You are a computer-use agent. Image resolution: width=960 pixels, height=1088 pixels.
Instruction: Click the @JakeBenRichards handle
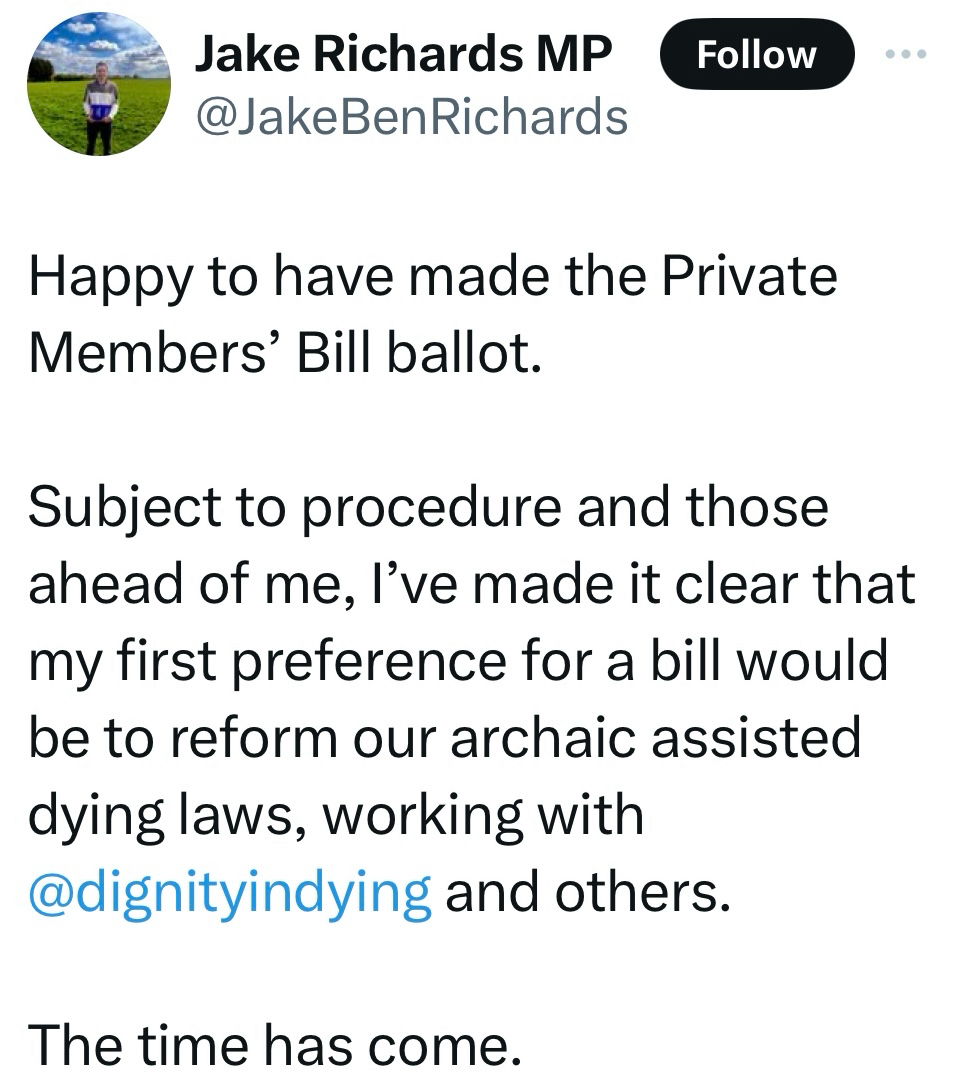pos(411,117)
